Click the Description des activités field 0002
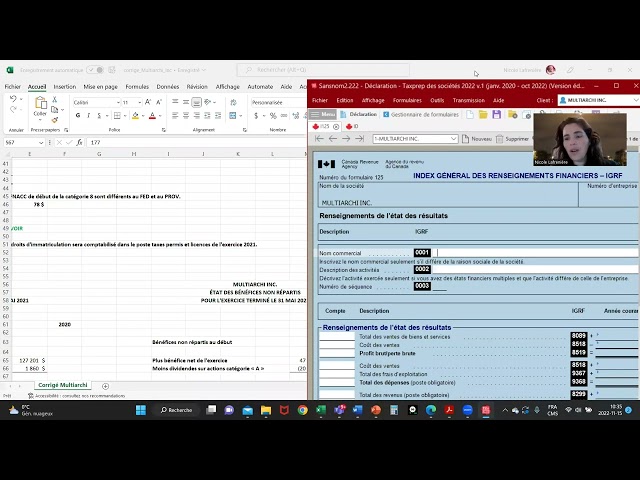 [x=535, y=269]
